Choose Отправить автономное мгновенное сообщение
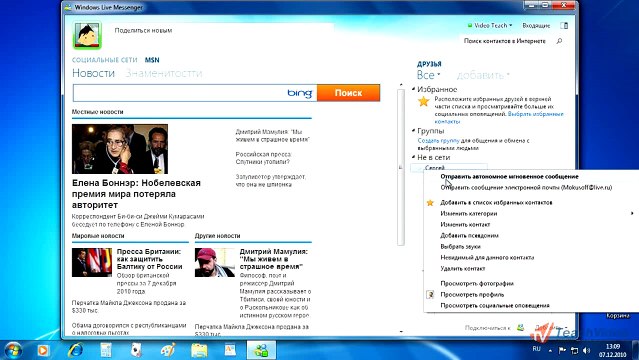This screenshot has height=360, width=639. point(509,177)
